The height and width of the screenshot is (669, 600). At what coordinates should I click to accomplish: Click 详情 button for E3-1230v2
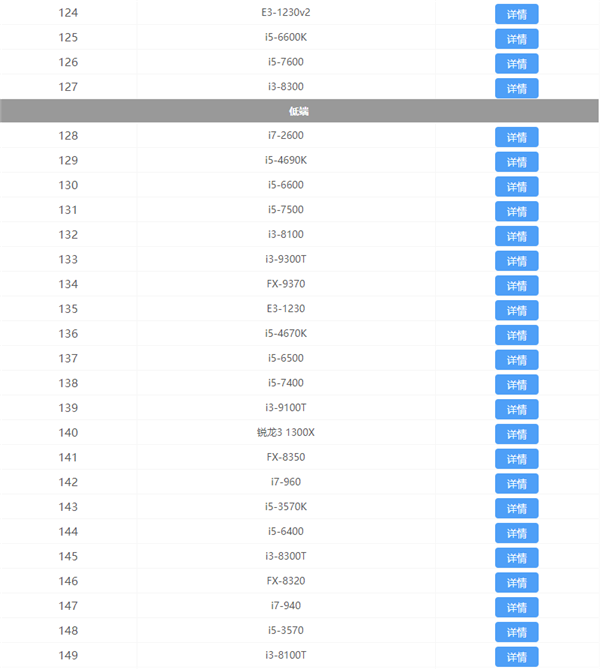point(516,14)
